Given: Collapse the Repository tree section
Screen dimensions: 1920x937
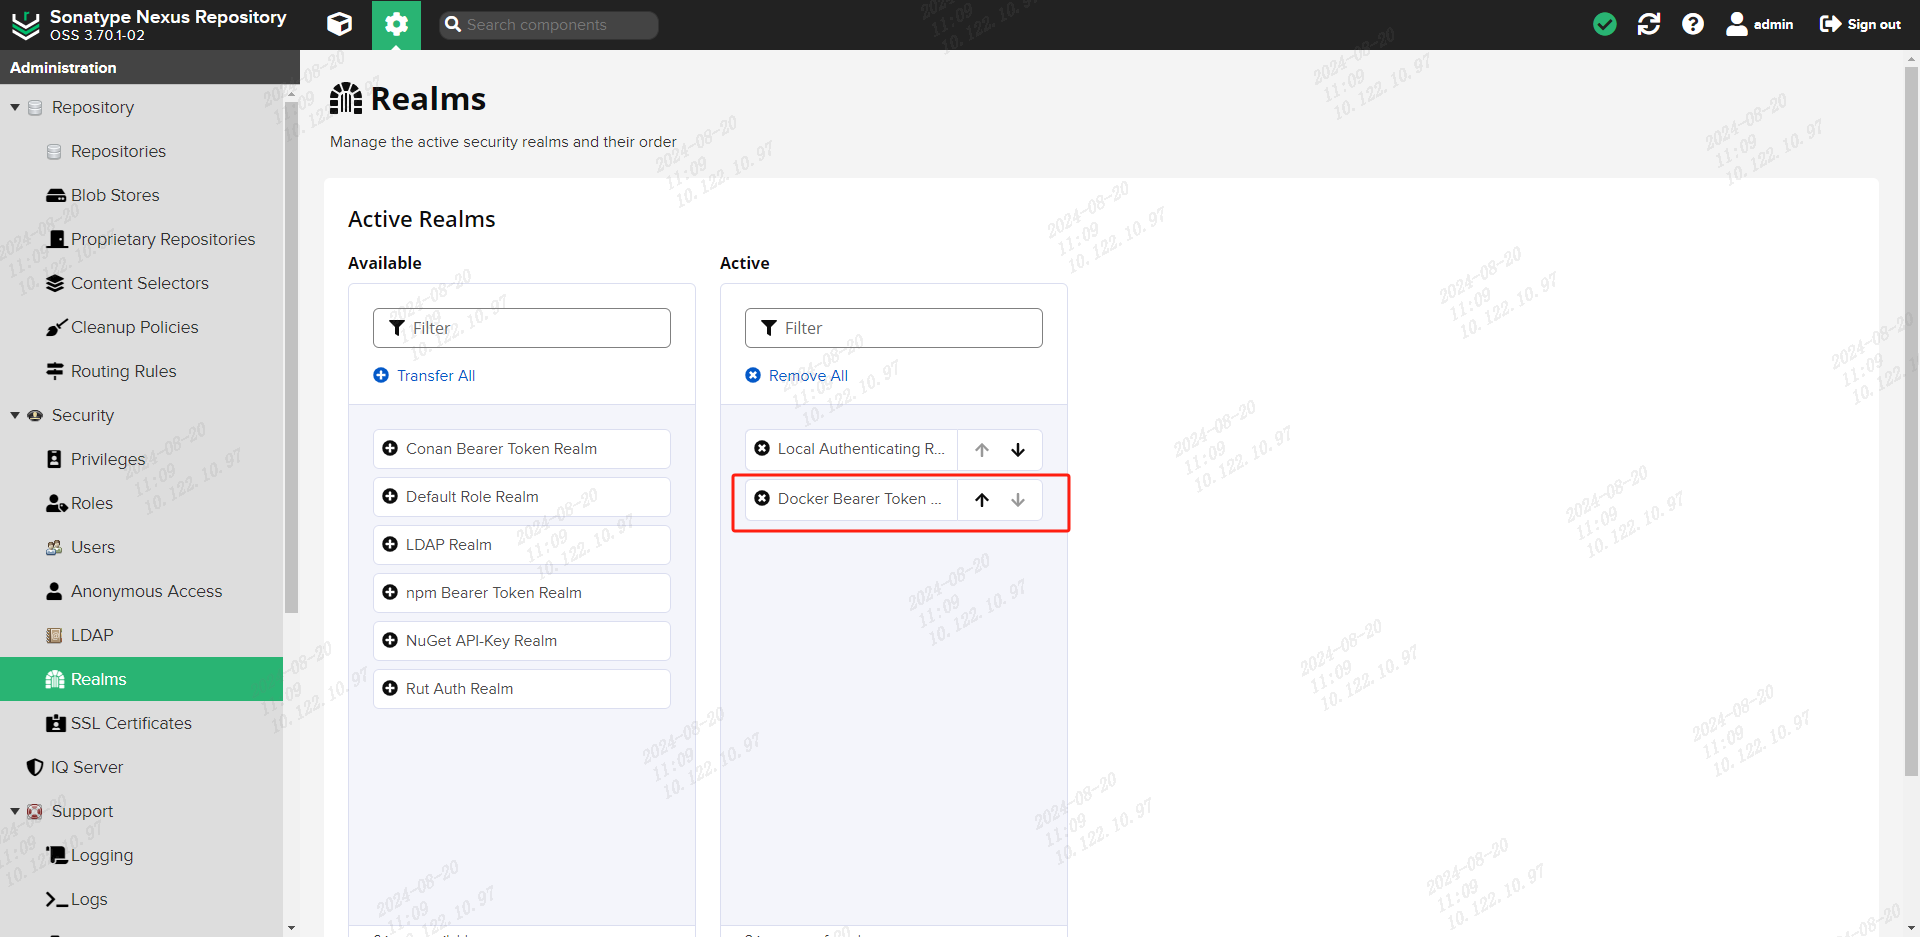Looking at the screenshot, I should point(15,107).
